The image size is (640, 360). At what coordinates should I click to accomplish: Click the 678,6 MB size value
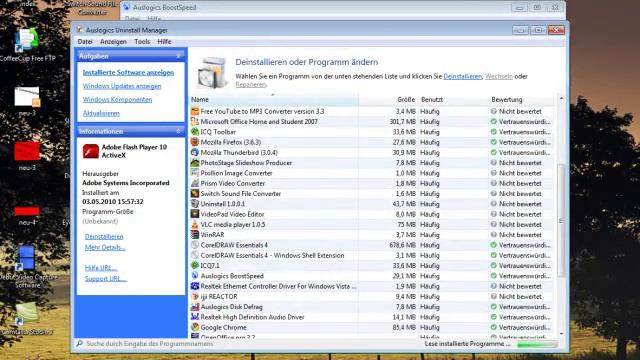tap(402, 245)
